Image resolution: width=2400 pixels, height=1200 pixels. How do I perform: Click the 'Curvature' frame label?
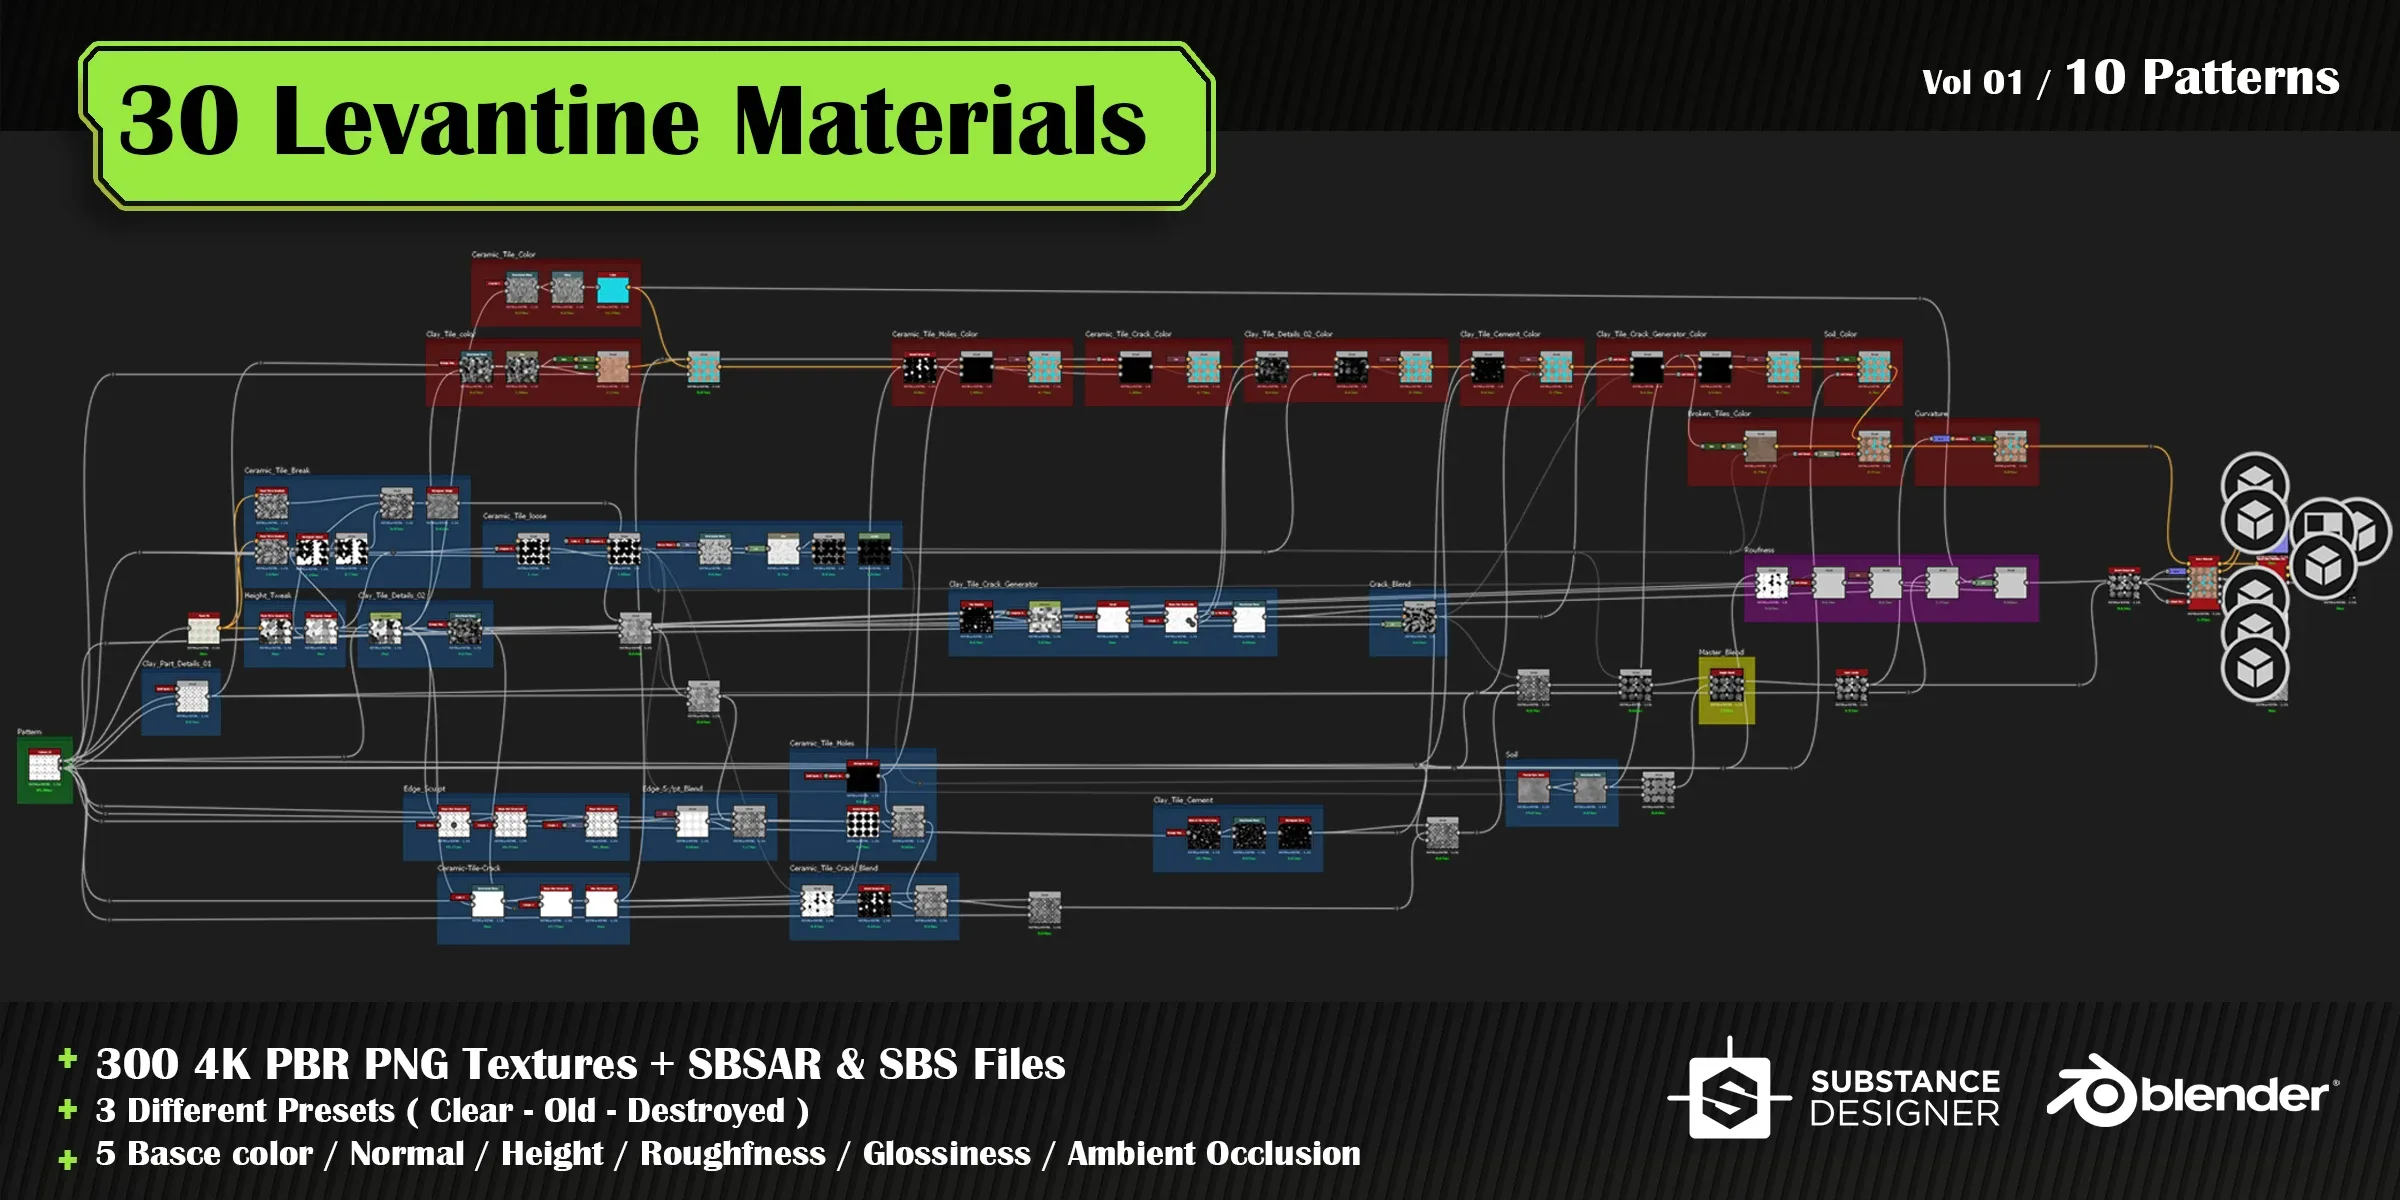click(x=1931, y=413)
